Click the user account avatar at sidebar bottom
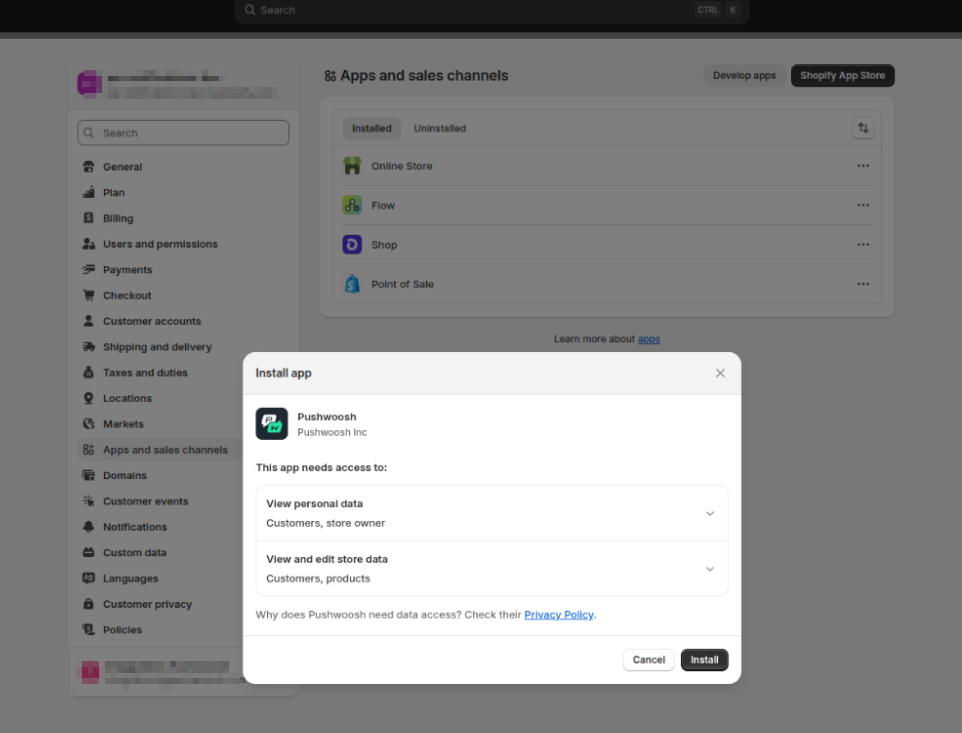 [90, 672]
